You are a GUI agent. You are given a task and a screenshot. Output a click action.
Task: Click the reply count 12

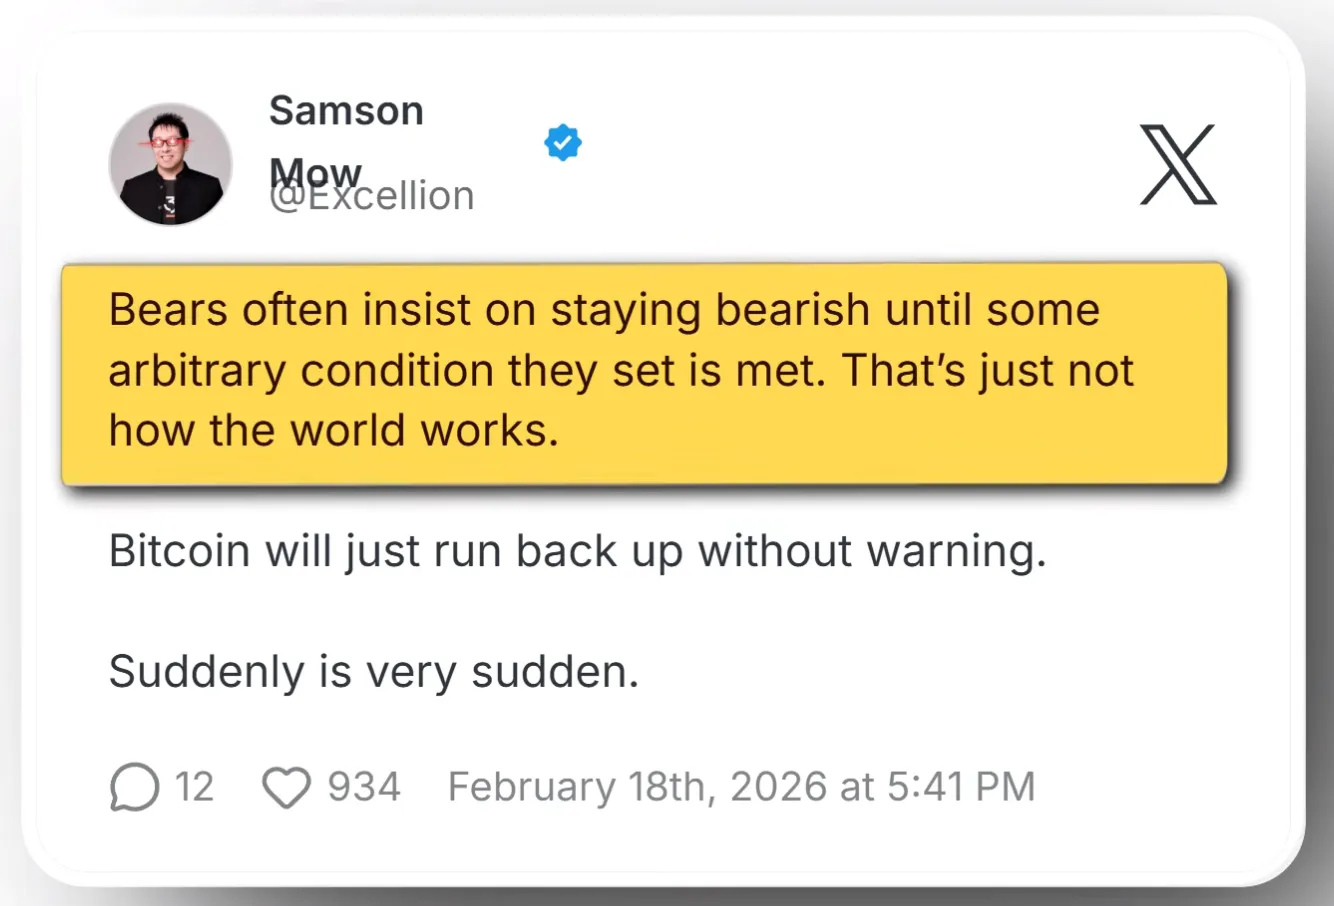[x=194, y=787]
